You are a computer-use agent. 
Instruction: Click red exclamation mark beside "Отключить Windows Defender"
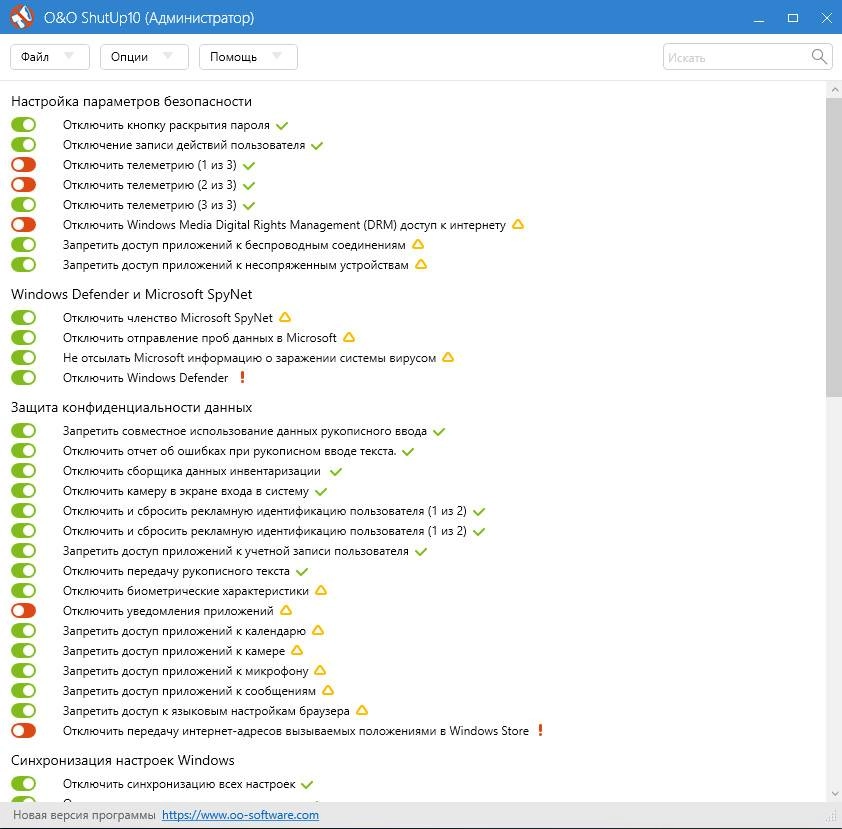click(x=242, y=377)
